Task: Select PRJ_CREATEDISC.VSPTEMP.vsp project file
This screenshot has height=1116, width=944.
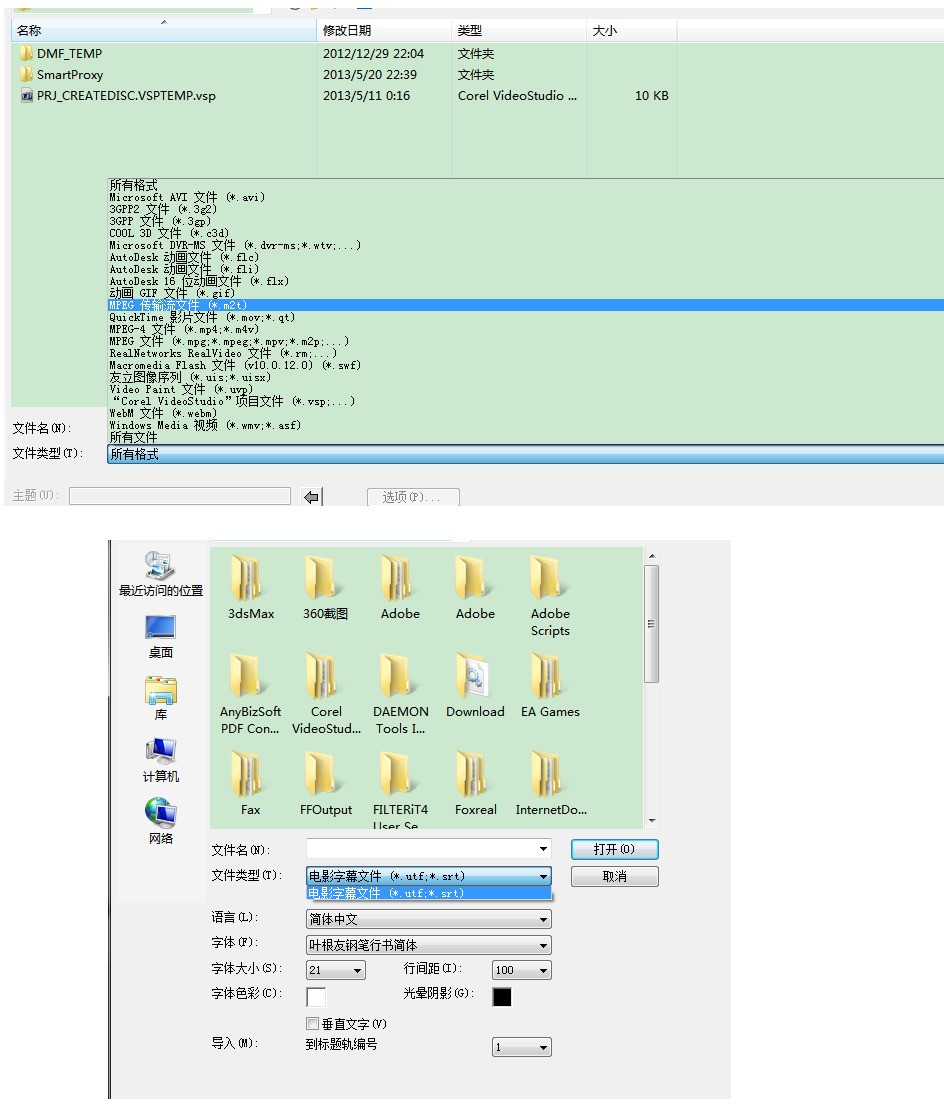Action: (118, 95)
